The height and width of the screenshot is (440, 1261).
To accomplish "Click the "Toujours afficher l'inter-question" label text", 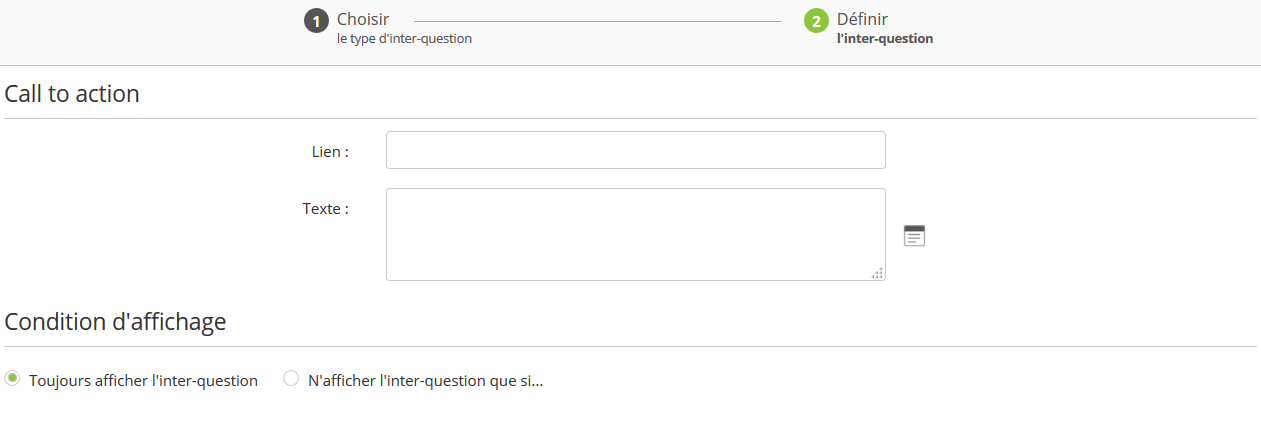I will tap(143, 381).
